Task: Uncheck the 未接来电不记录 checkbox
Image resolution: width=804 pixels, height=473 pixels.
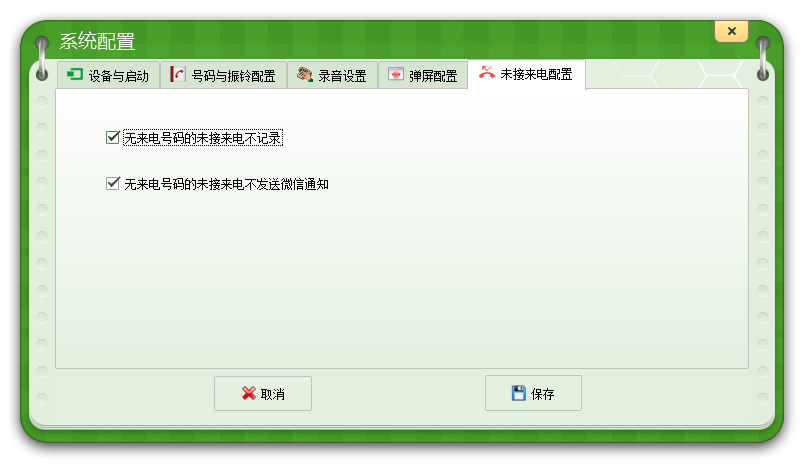Action: pos(113,138)
